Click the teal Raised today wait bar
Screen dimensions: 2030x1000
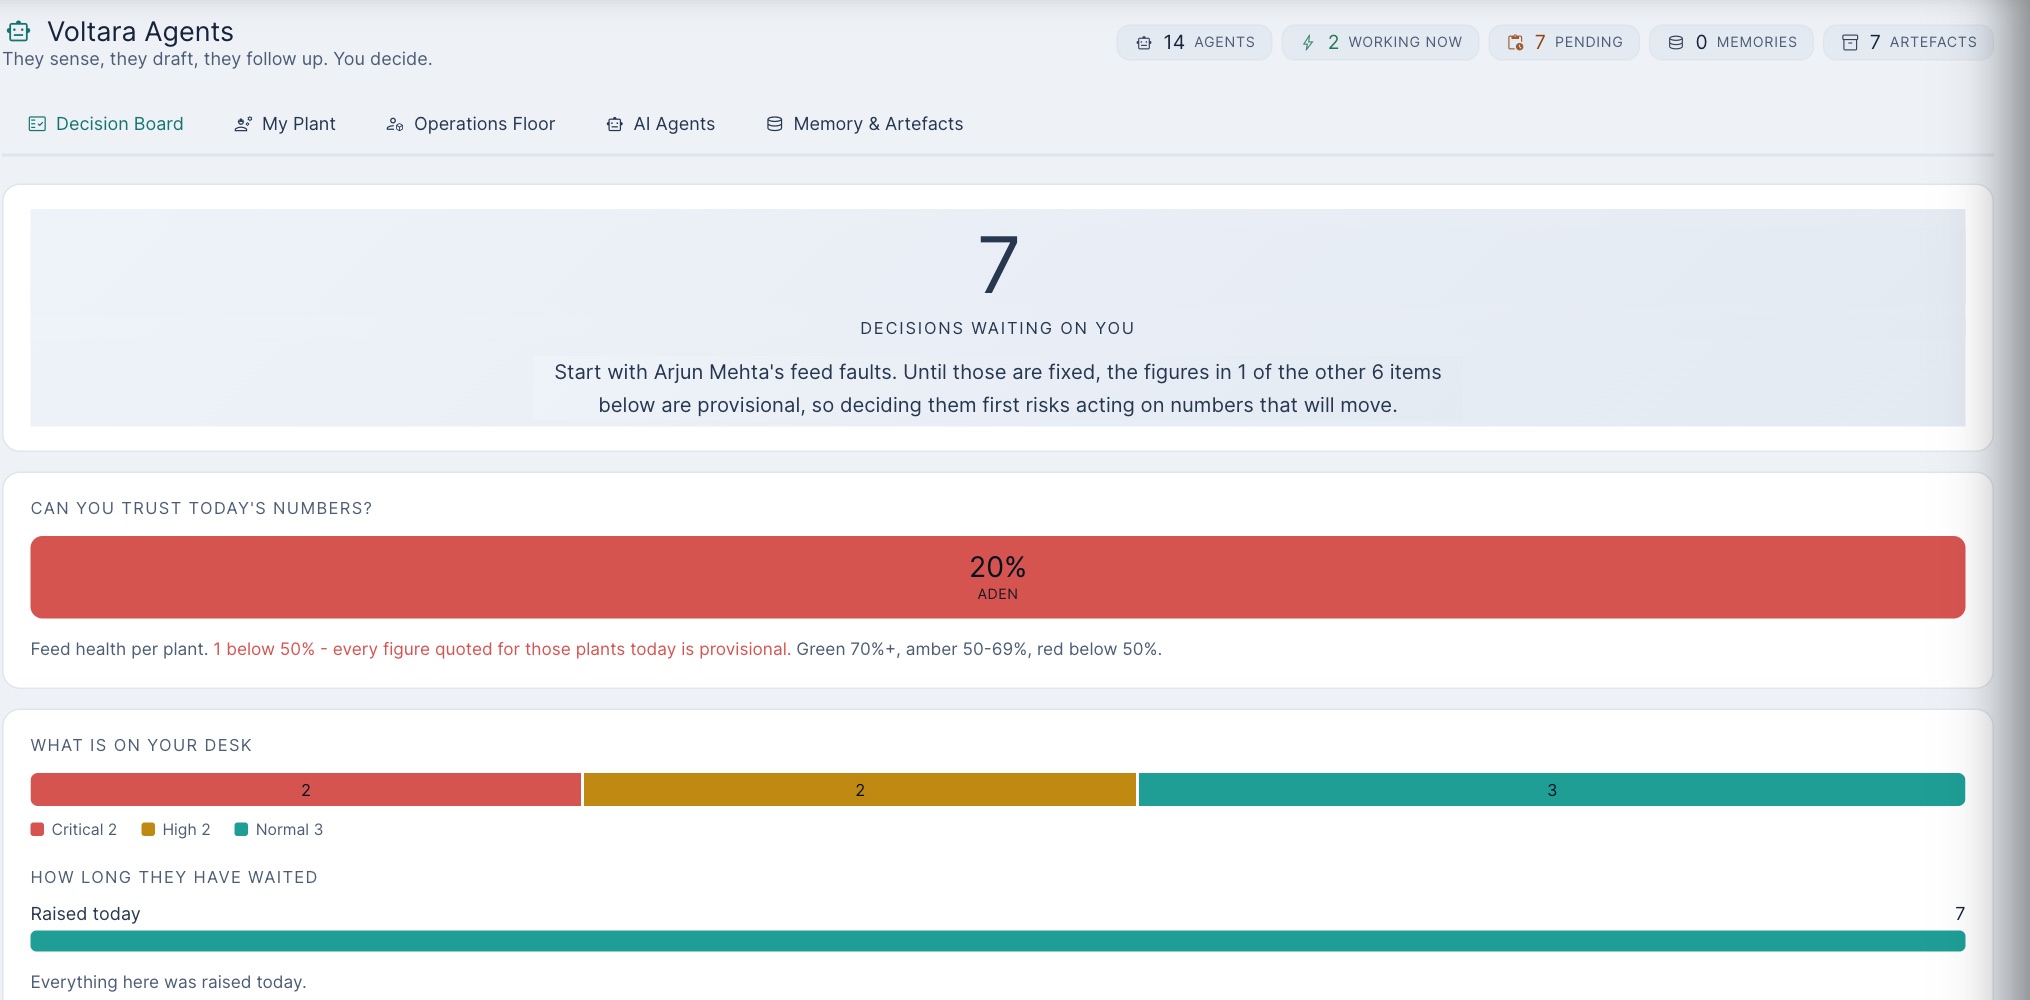(998, 941)
